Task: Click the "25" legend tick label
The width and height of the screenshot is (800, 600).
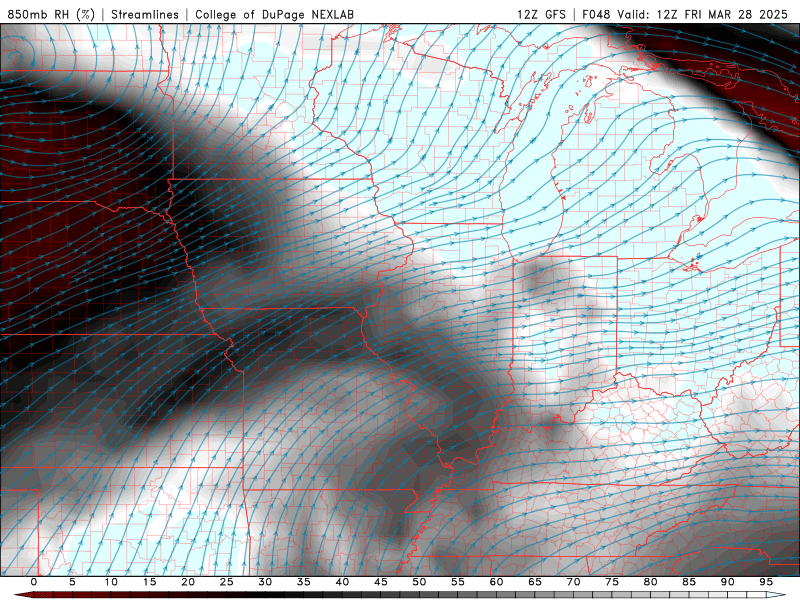Action: tap(227, 582)
